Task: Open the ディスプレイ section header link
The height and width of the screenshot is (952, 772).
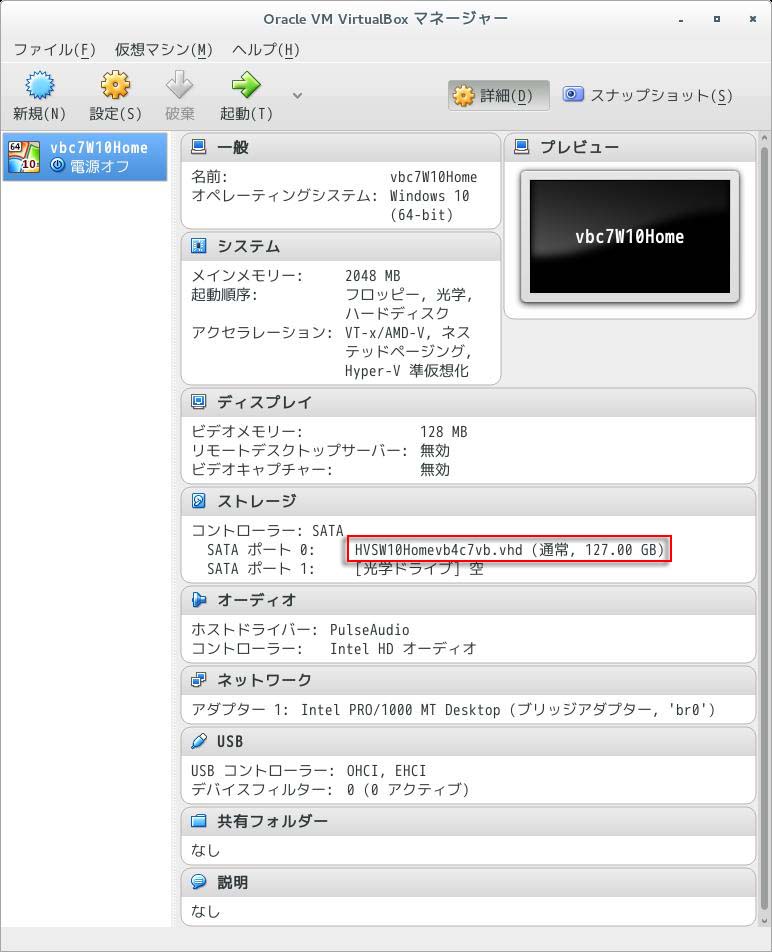Action: point(265,402)
